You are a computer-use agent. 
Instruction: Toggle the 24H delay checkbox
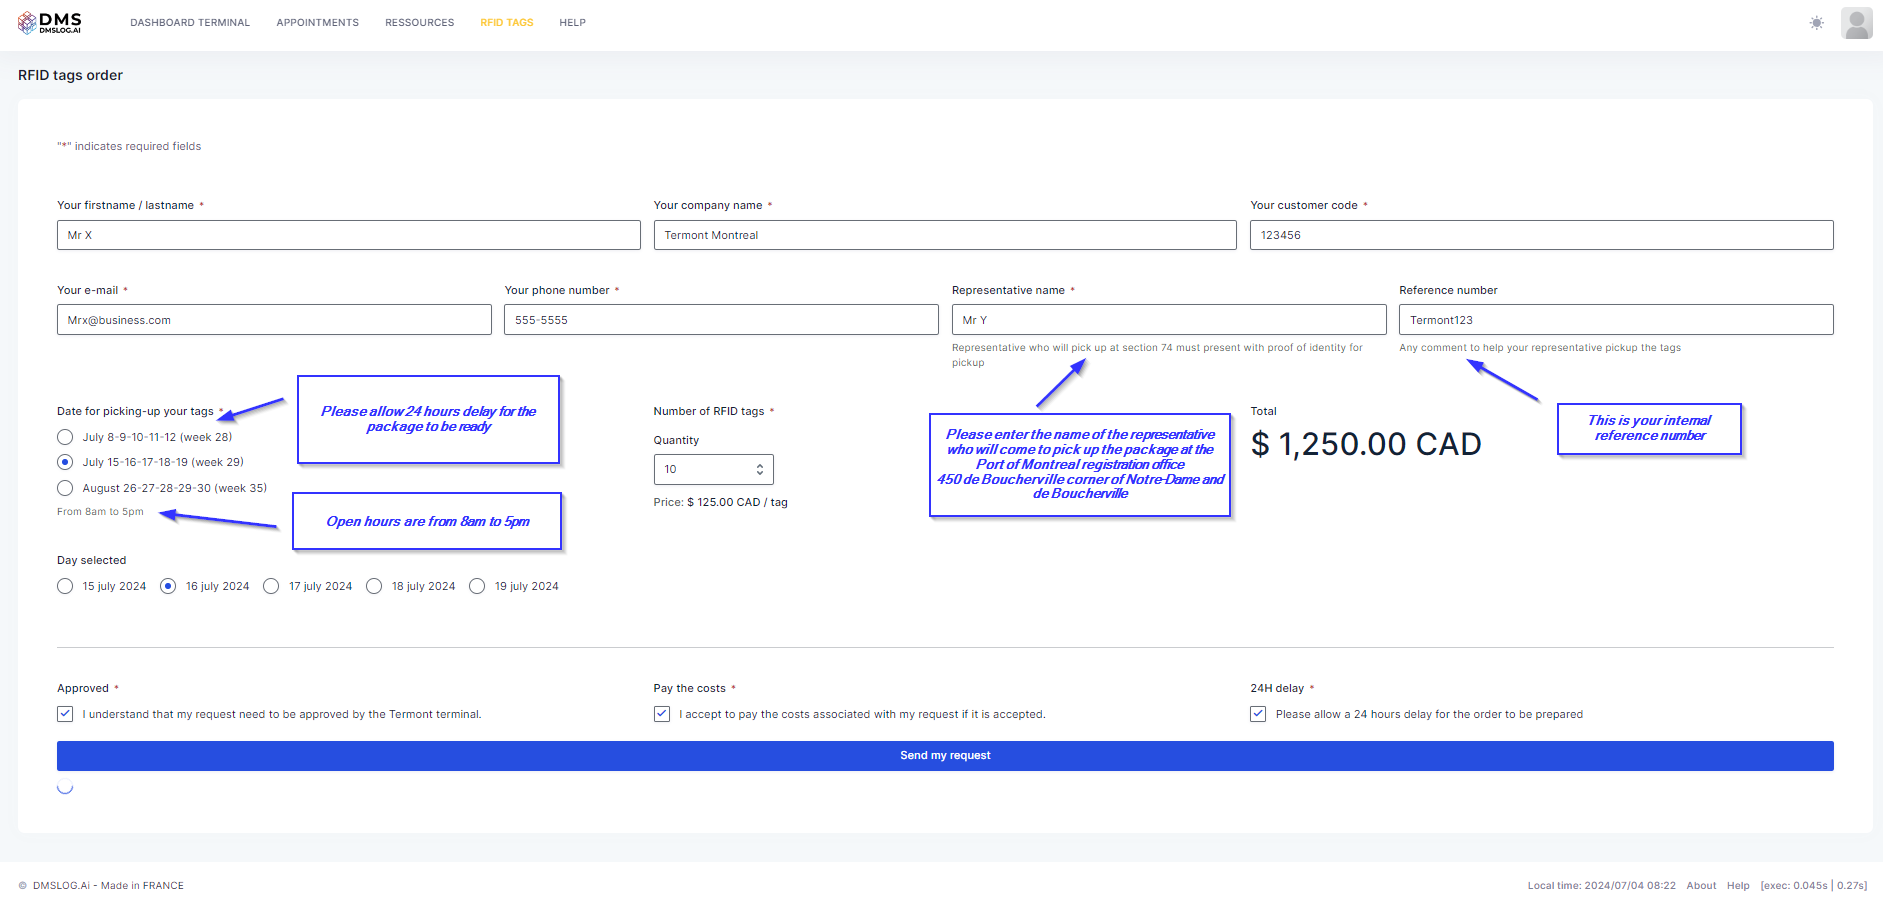point(1258,714)
